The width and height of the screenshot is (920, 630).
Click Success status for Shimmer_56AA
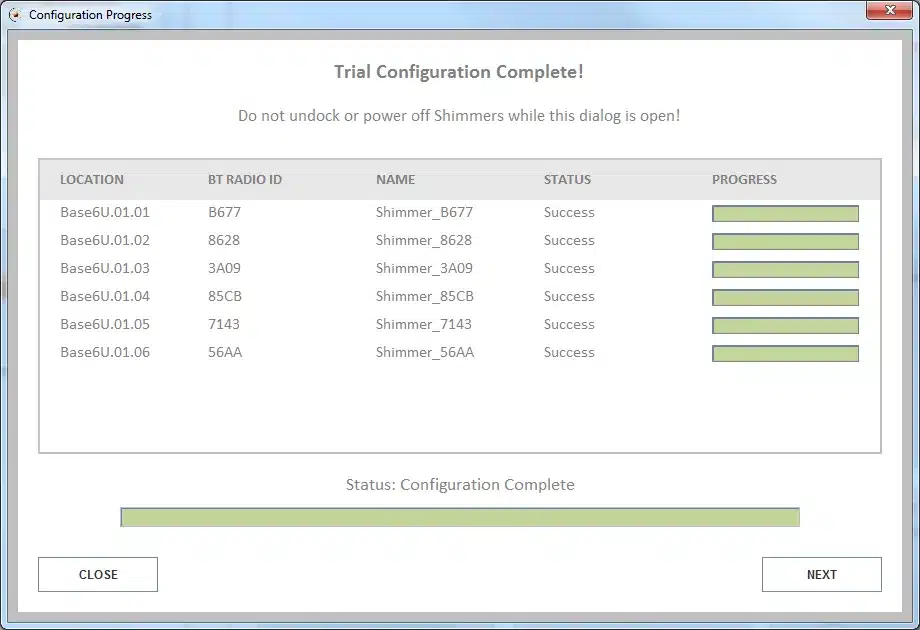click(x=569, y=352)
